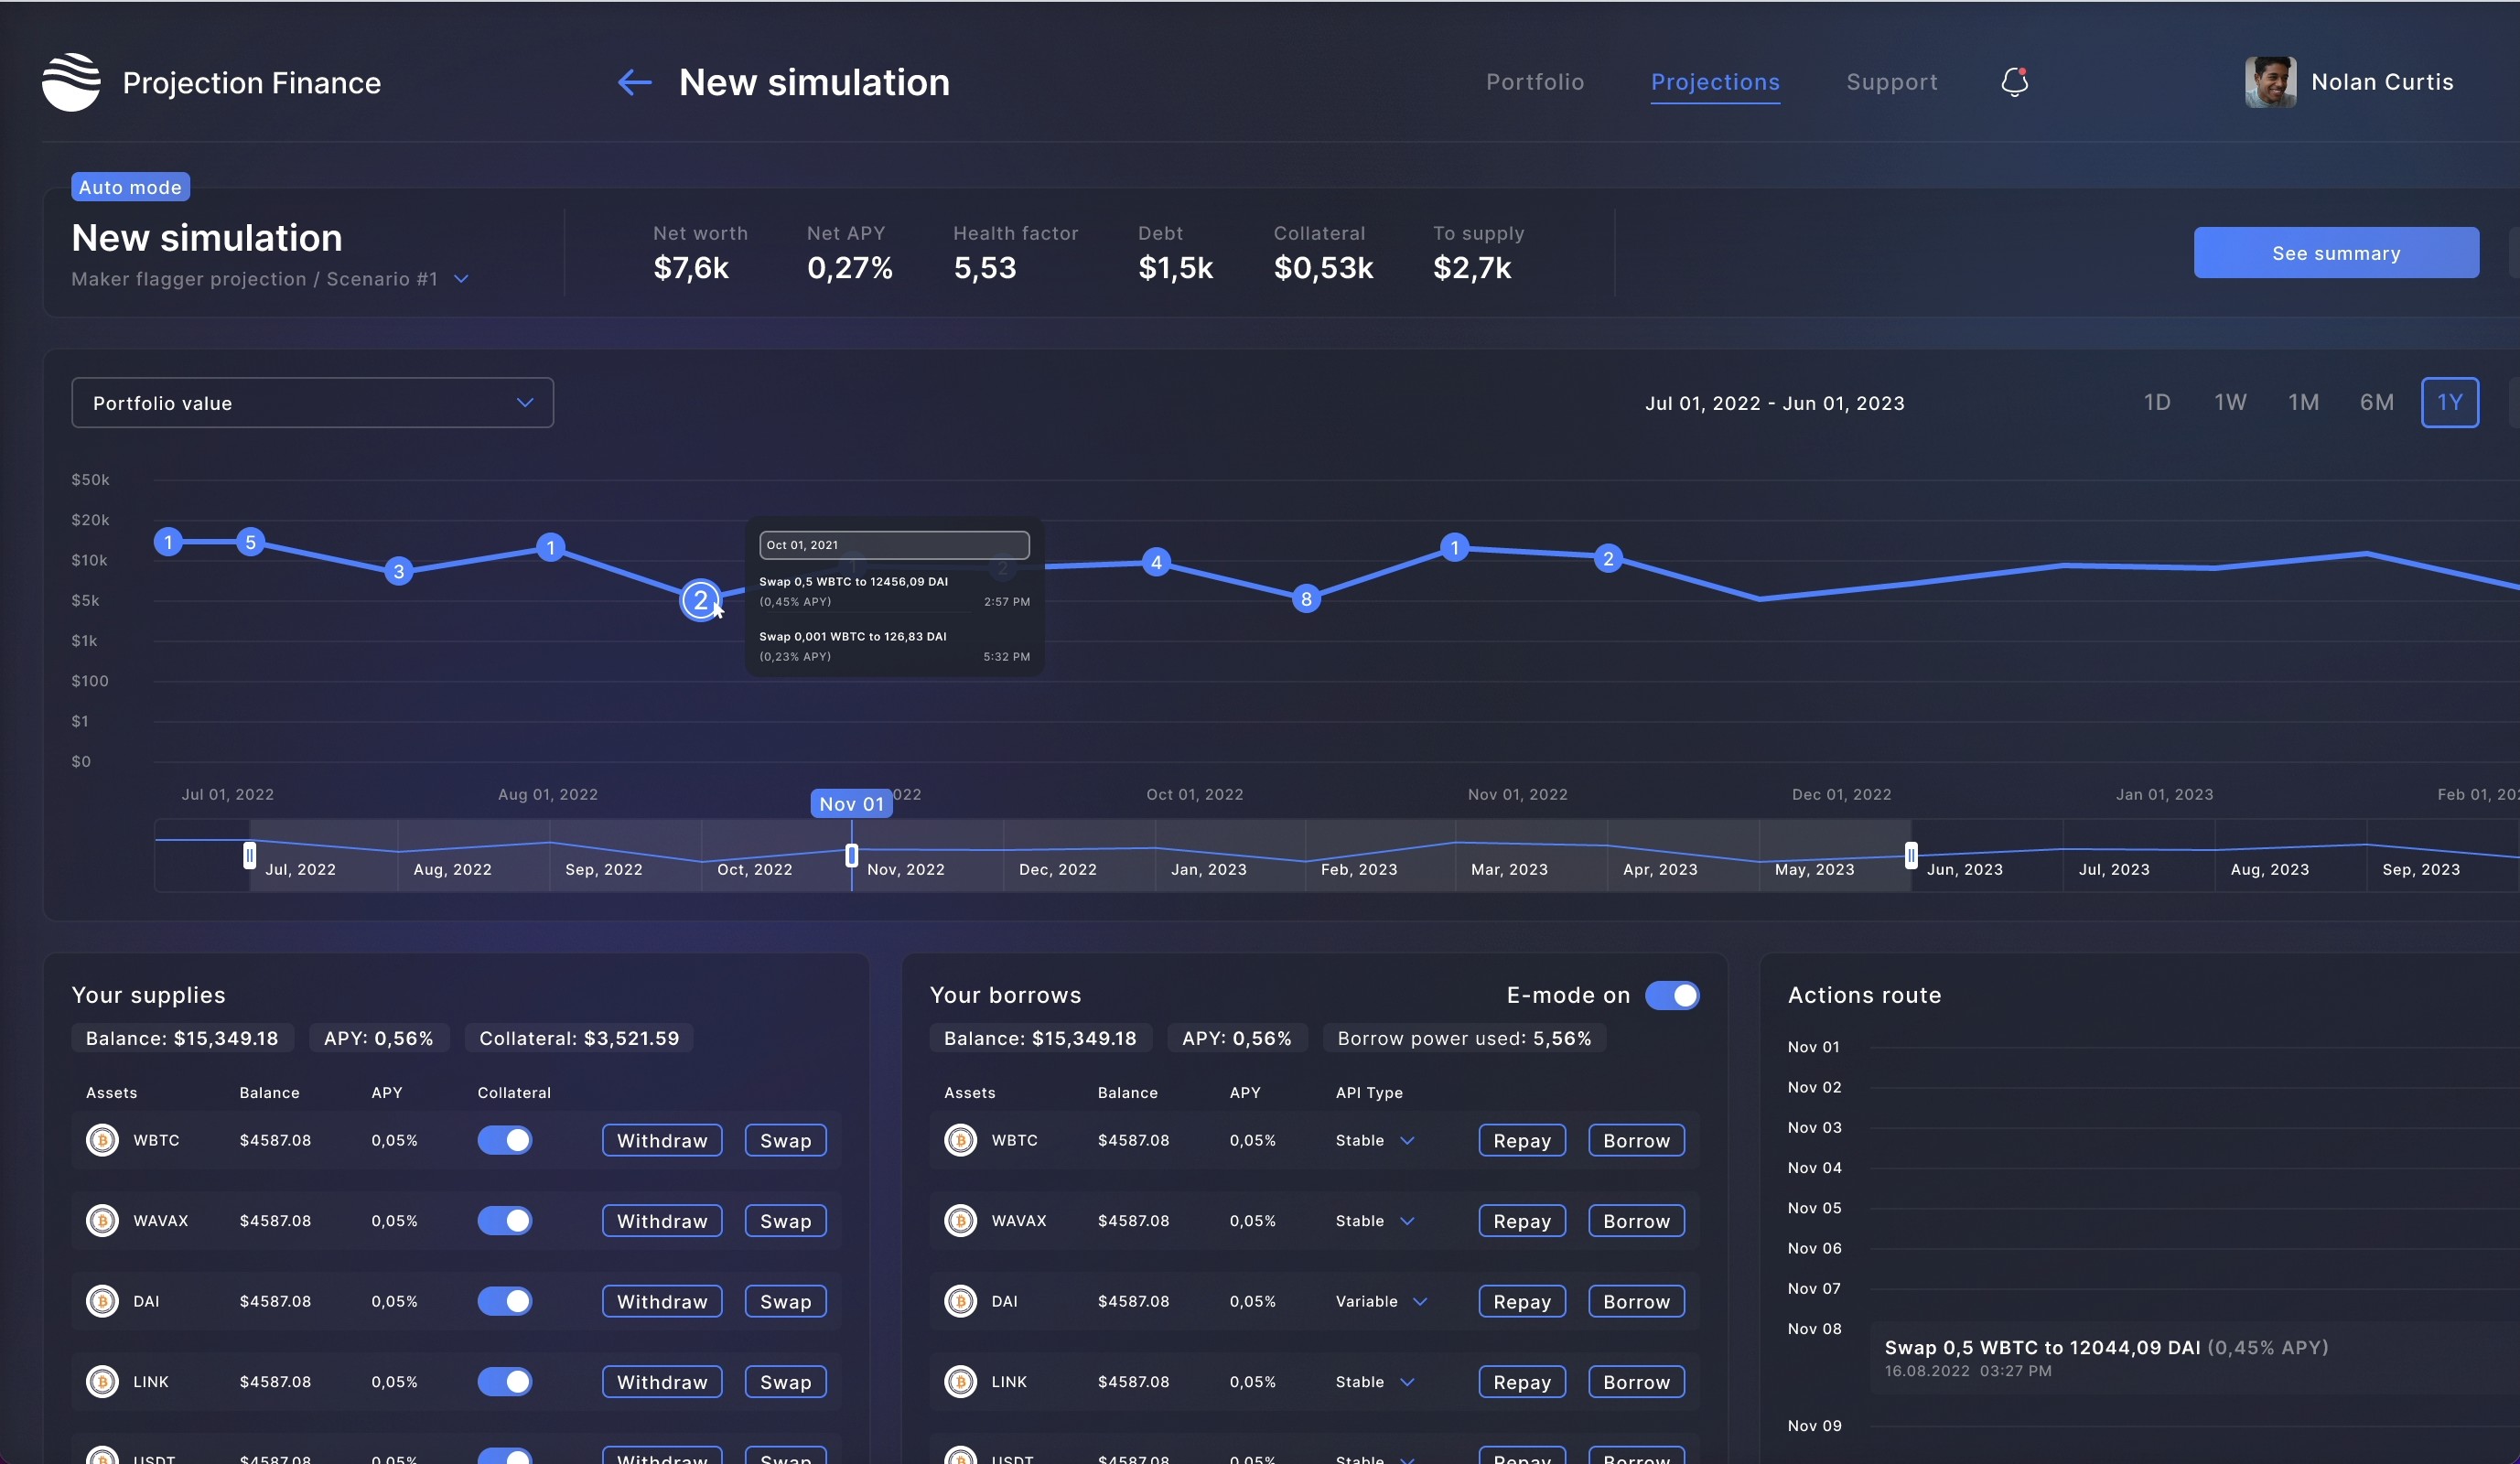Screen dimensions: 2520x1464
Task: Click the See summary button
Action: [2336, 252]
